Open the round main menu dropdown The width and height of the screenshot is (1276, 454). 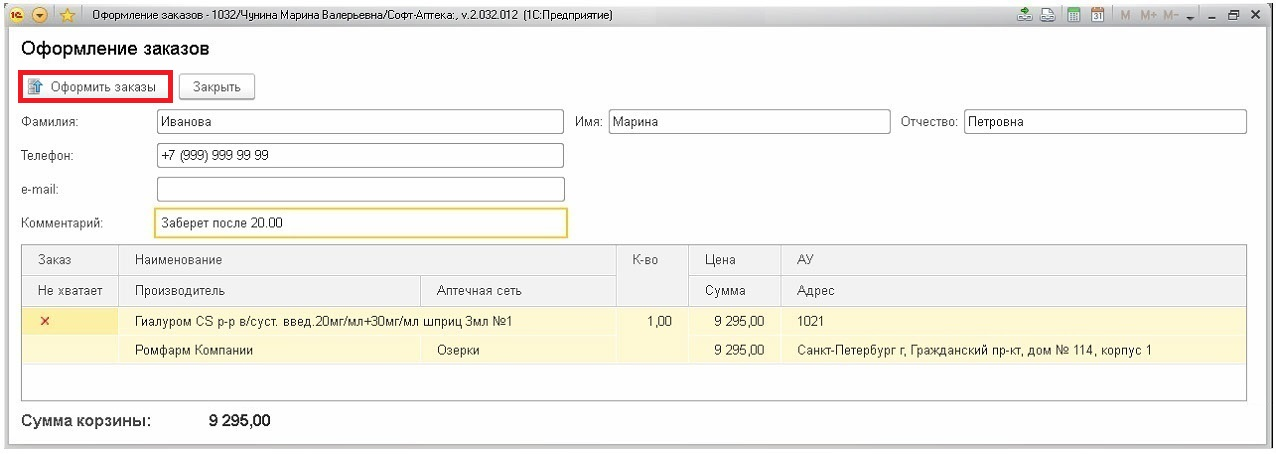point(40,16)
